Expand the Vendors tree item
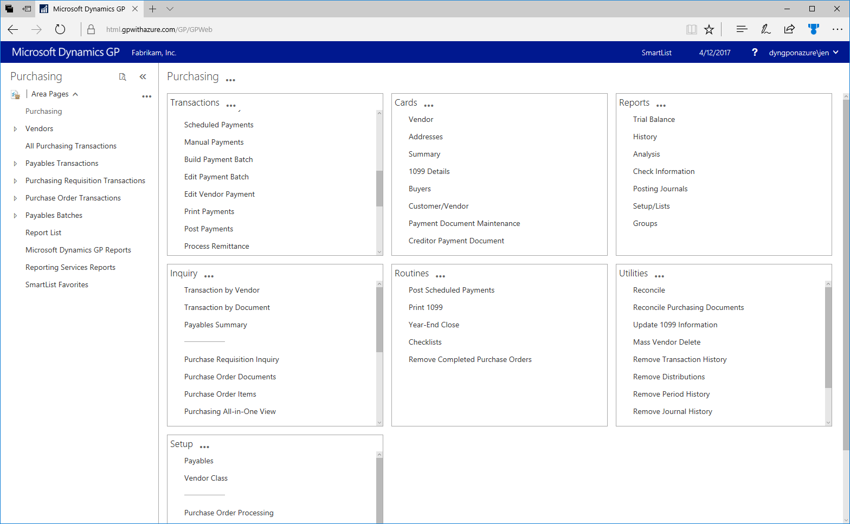Image resolution: width=850 pixels, height=524 pixels. pos(15,129)
